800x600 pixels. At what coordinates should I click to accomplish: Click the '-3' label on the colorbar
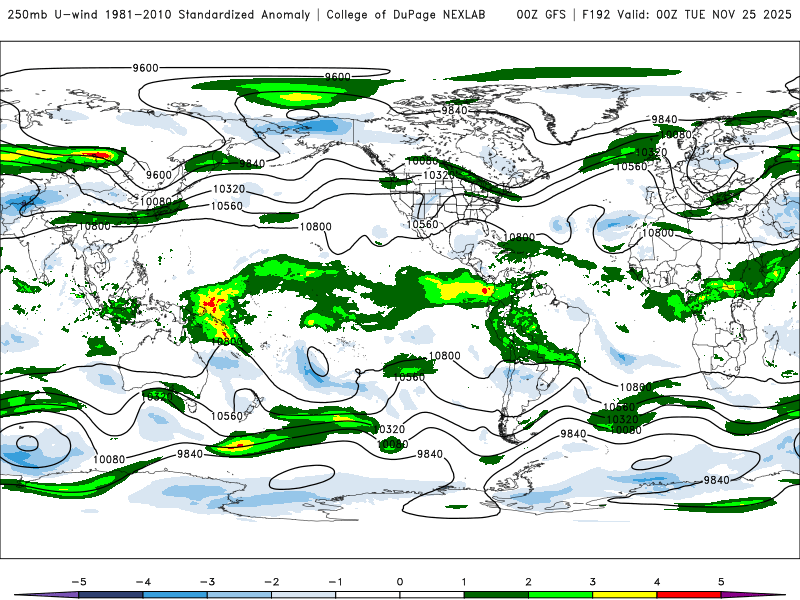coord(207,582)
